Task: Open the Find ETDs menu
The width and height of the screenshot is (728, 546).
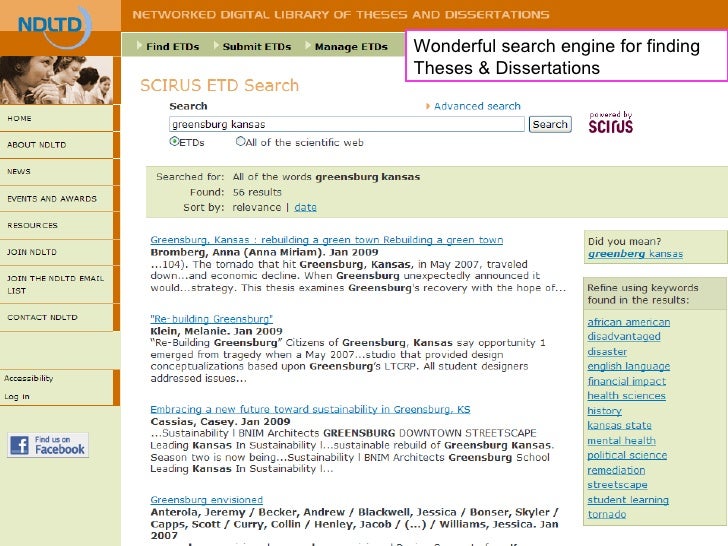Action: point(172,46)
